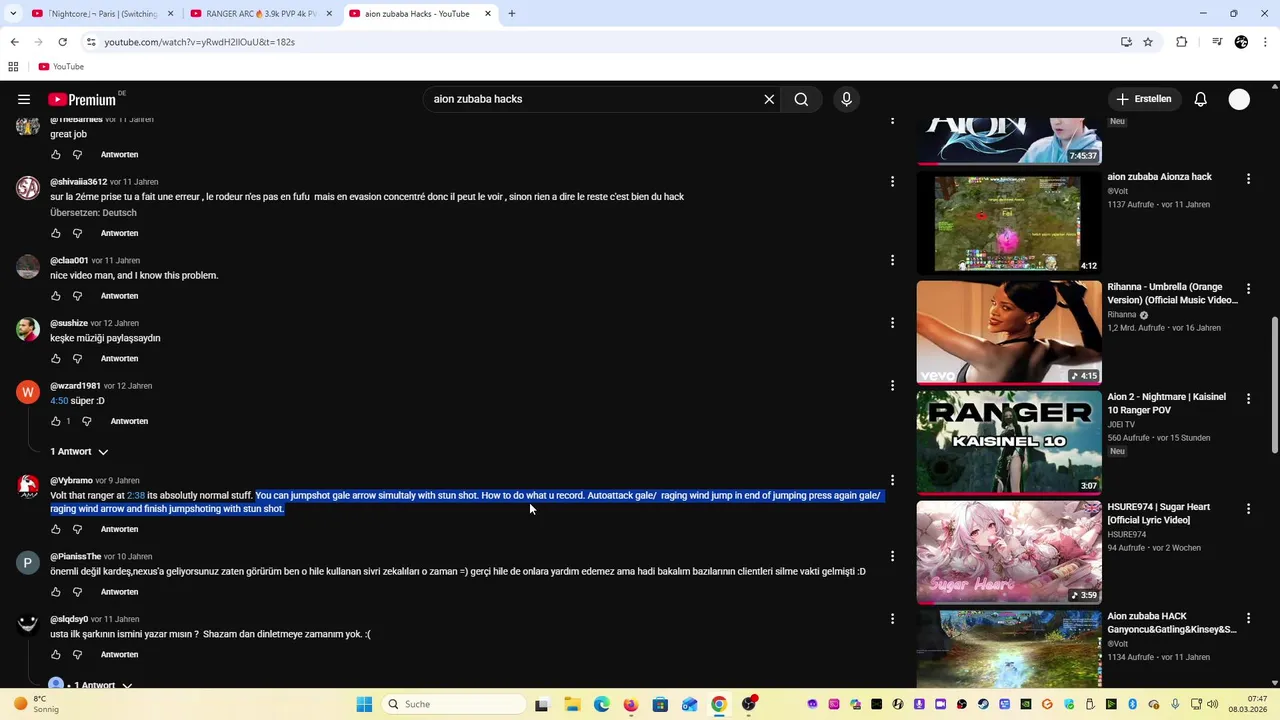The height and width of the screenshot is (720, 1280).
Task: Jump to timestamp 2:38 in Vybramo comment
Action: pyautogui.click(x=136, y=496)
